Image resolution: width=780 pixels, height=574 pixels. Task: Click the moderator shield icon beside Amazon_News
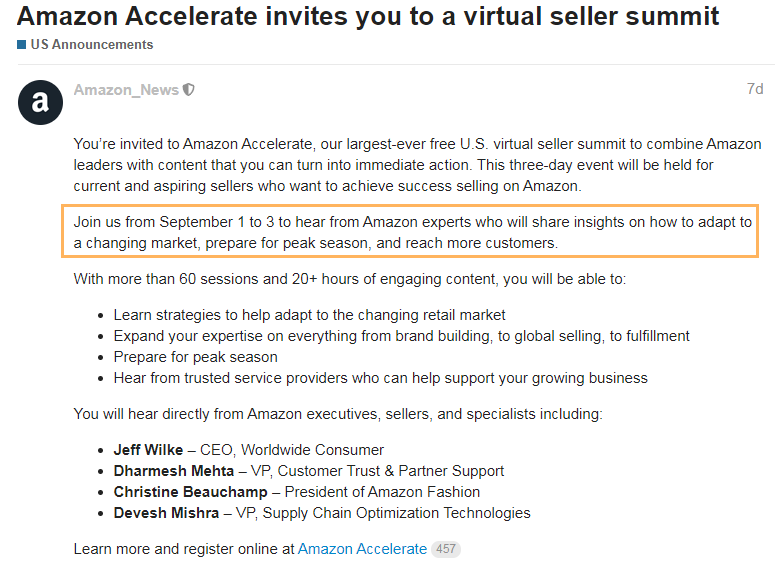pyautogui.click(x=189, y=90)
